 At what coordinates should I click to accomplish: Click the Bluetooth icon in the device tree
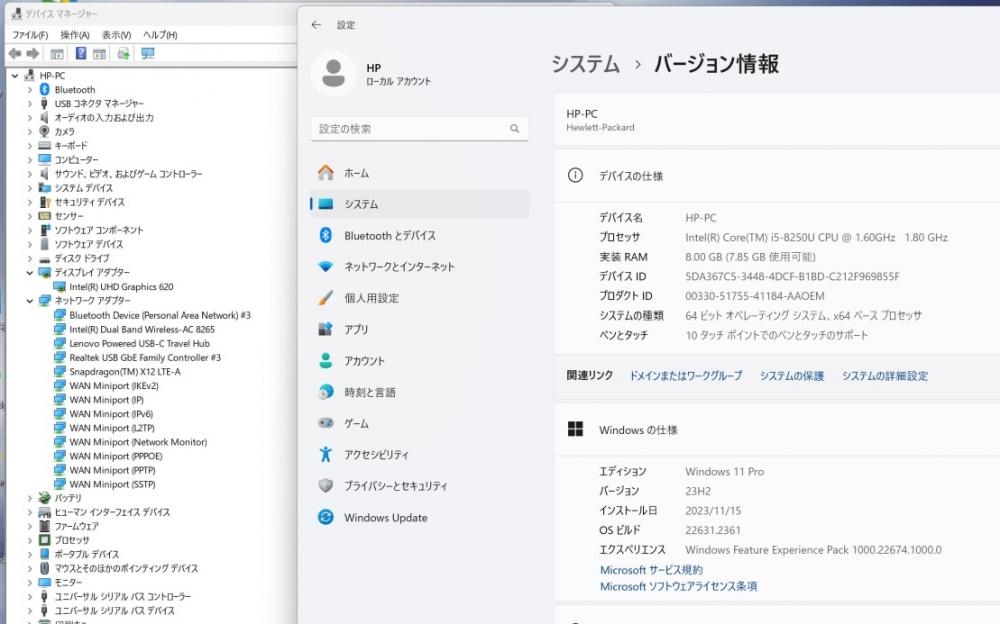(45, 89)
